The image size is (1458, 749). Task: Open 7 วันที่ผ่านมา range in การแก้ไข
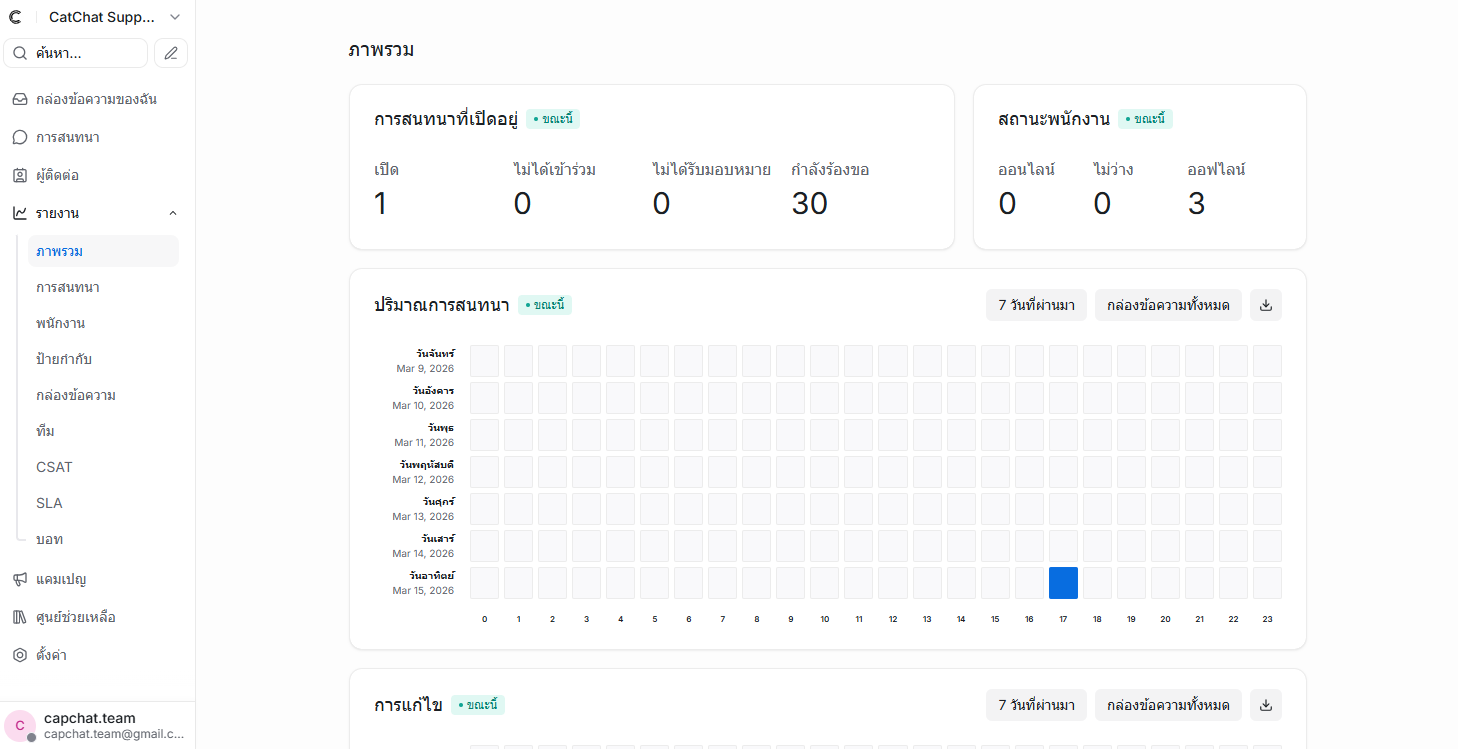point(1036,705)
